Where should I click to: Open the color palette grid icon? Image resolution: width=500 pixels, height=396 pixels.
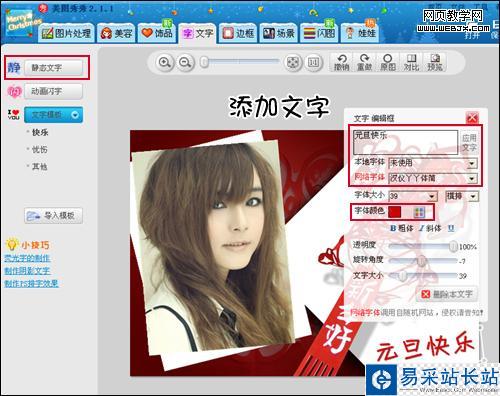pos(419,212)
